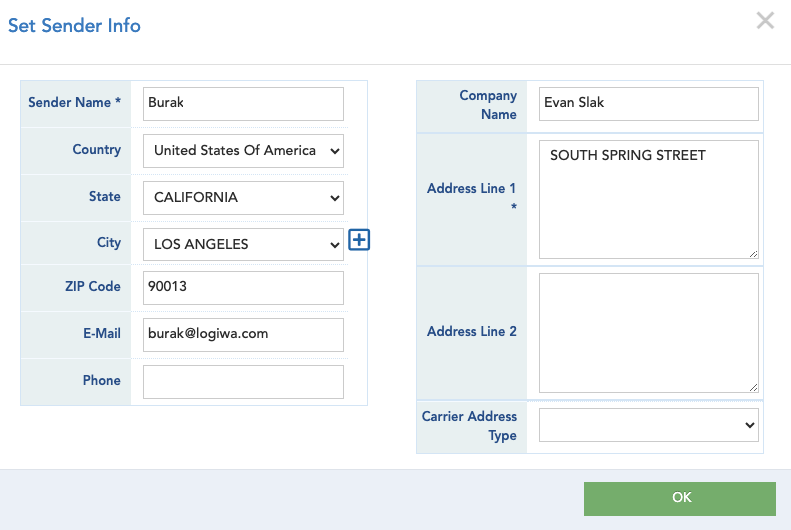Screen dimensions: 791x530
Task: Select the empty Phone input field
Action: pyautogui.click(x=243, y=381)
